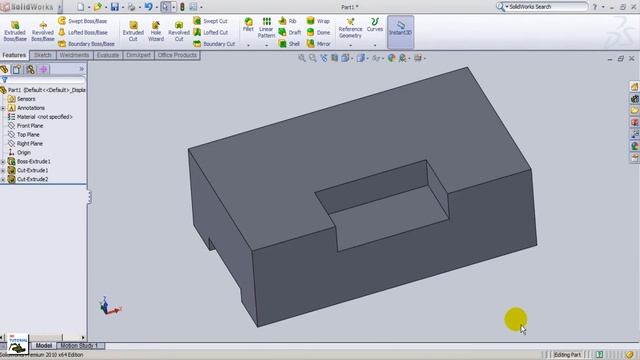
Task: Click the New document icon
Action: (80, 7)
